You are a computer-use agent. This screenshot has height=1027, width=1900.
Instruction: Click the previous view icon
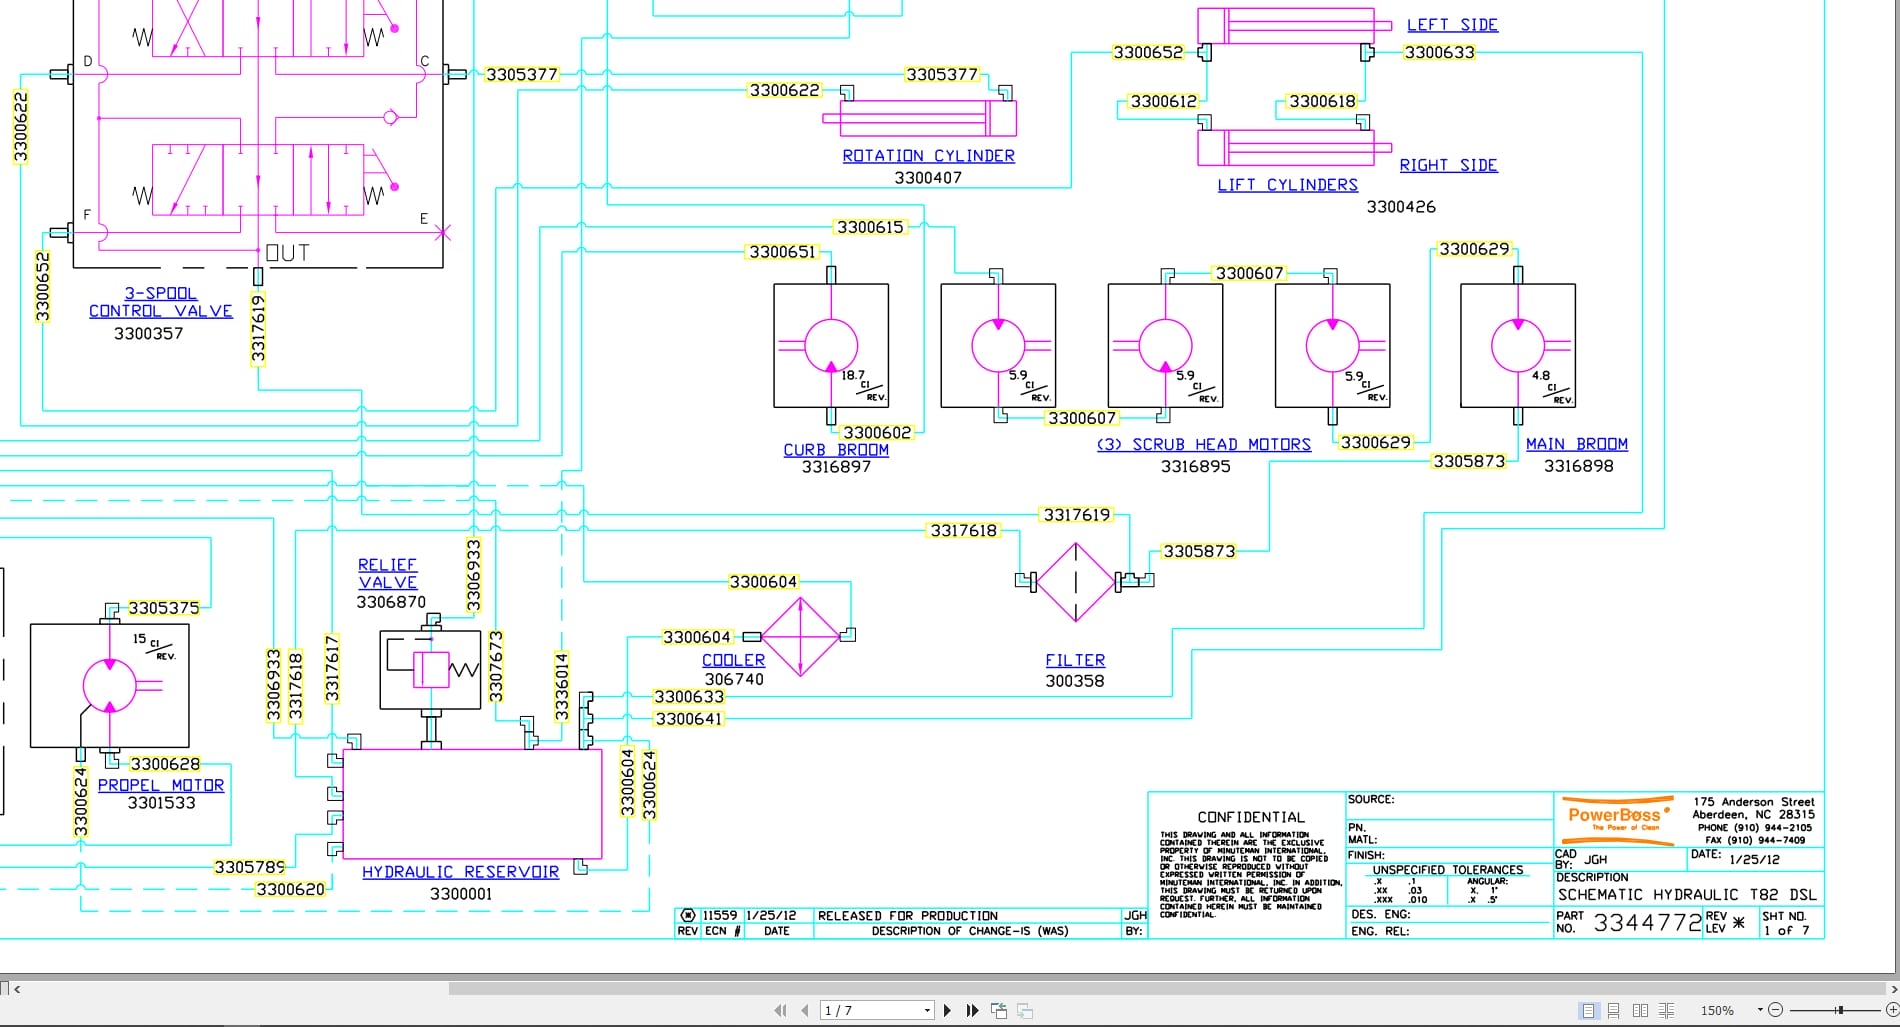coord(998,1010)
